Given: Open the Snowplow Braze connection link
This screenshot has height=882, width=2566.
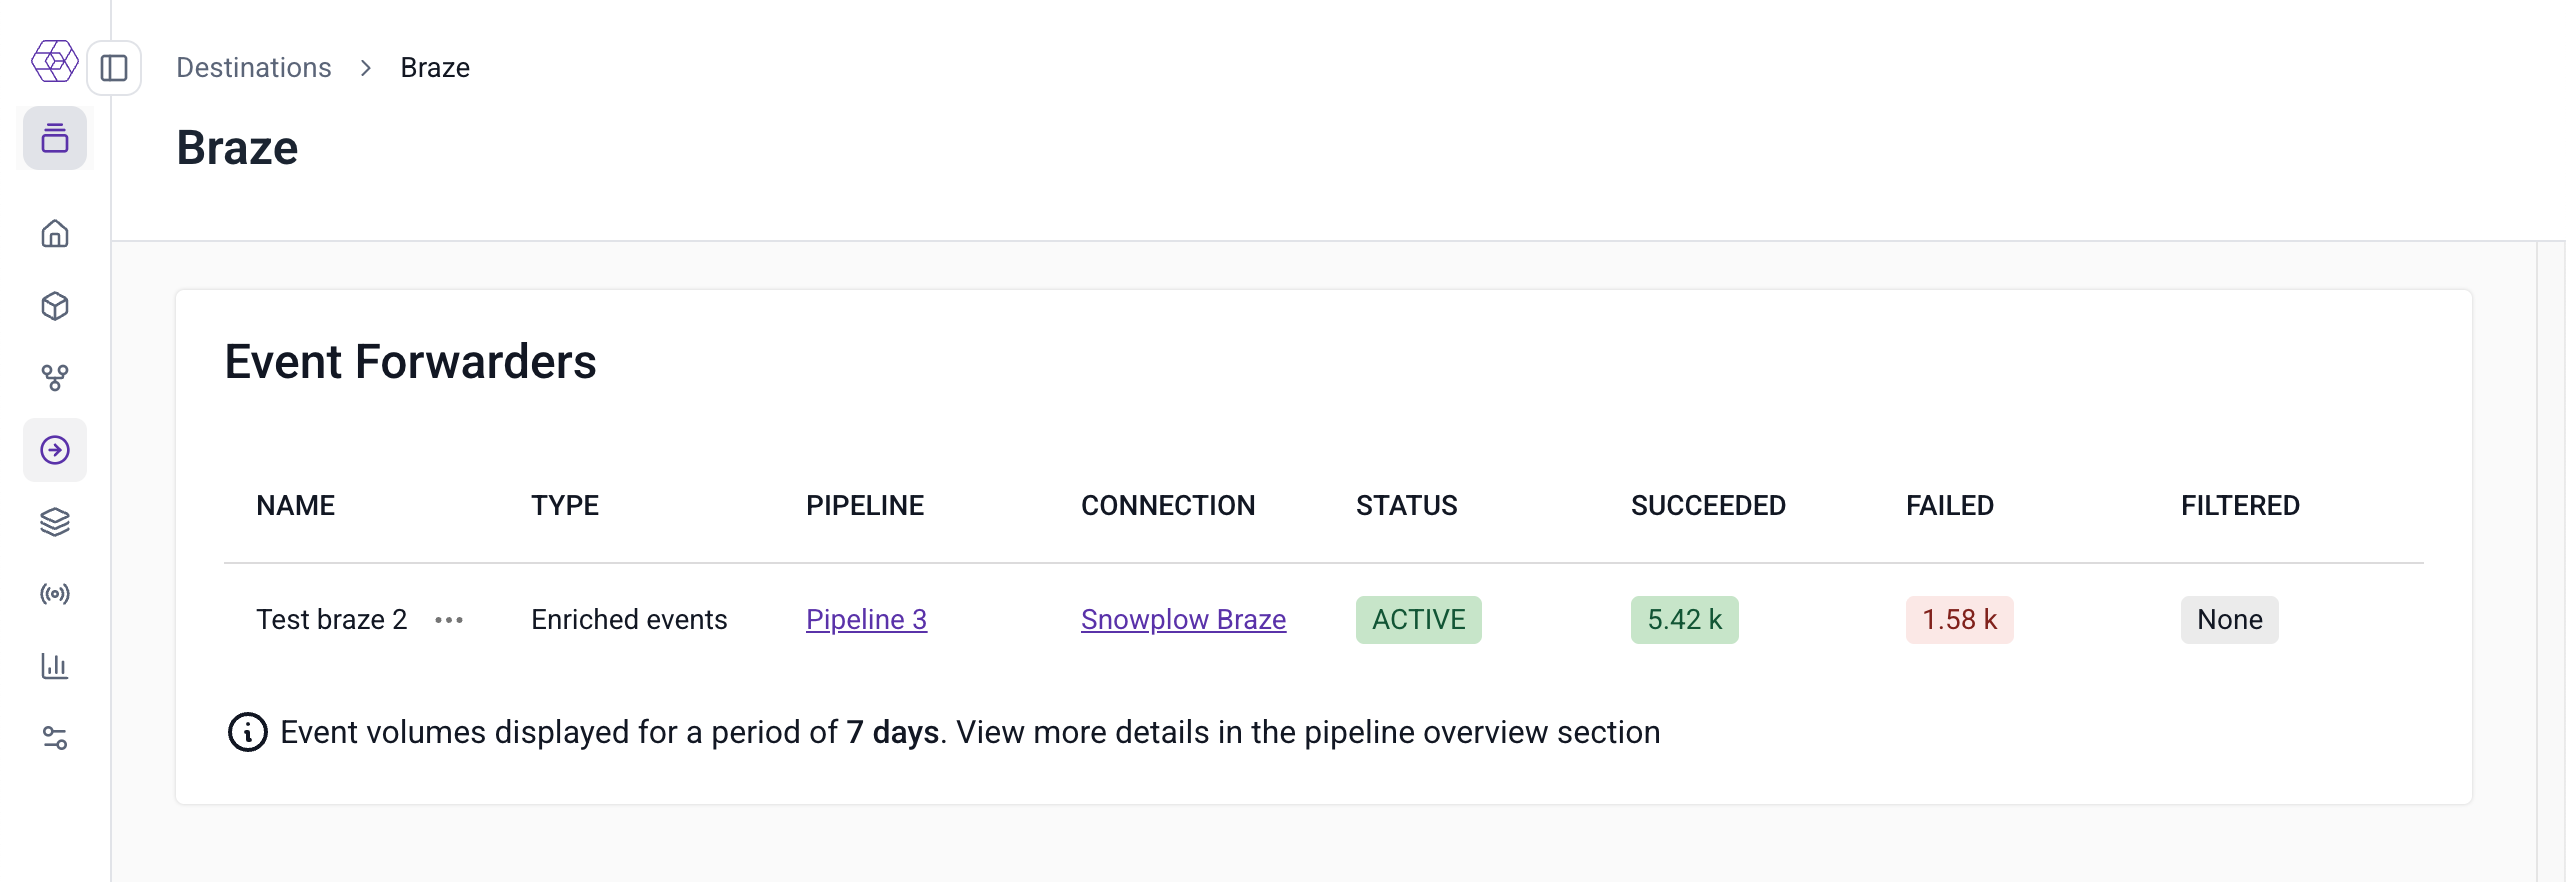Looking at the screenshot, I should pyautogui.click(x=1183, y=619).
